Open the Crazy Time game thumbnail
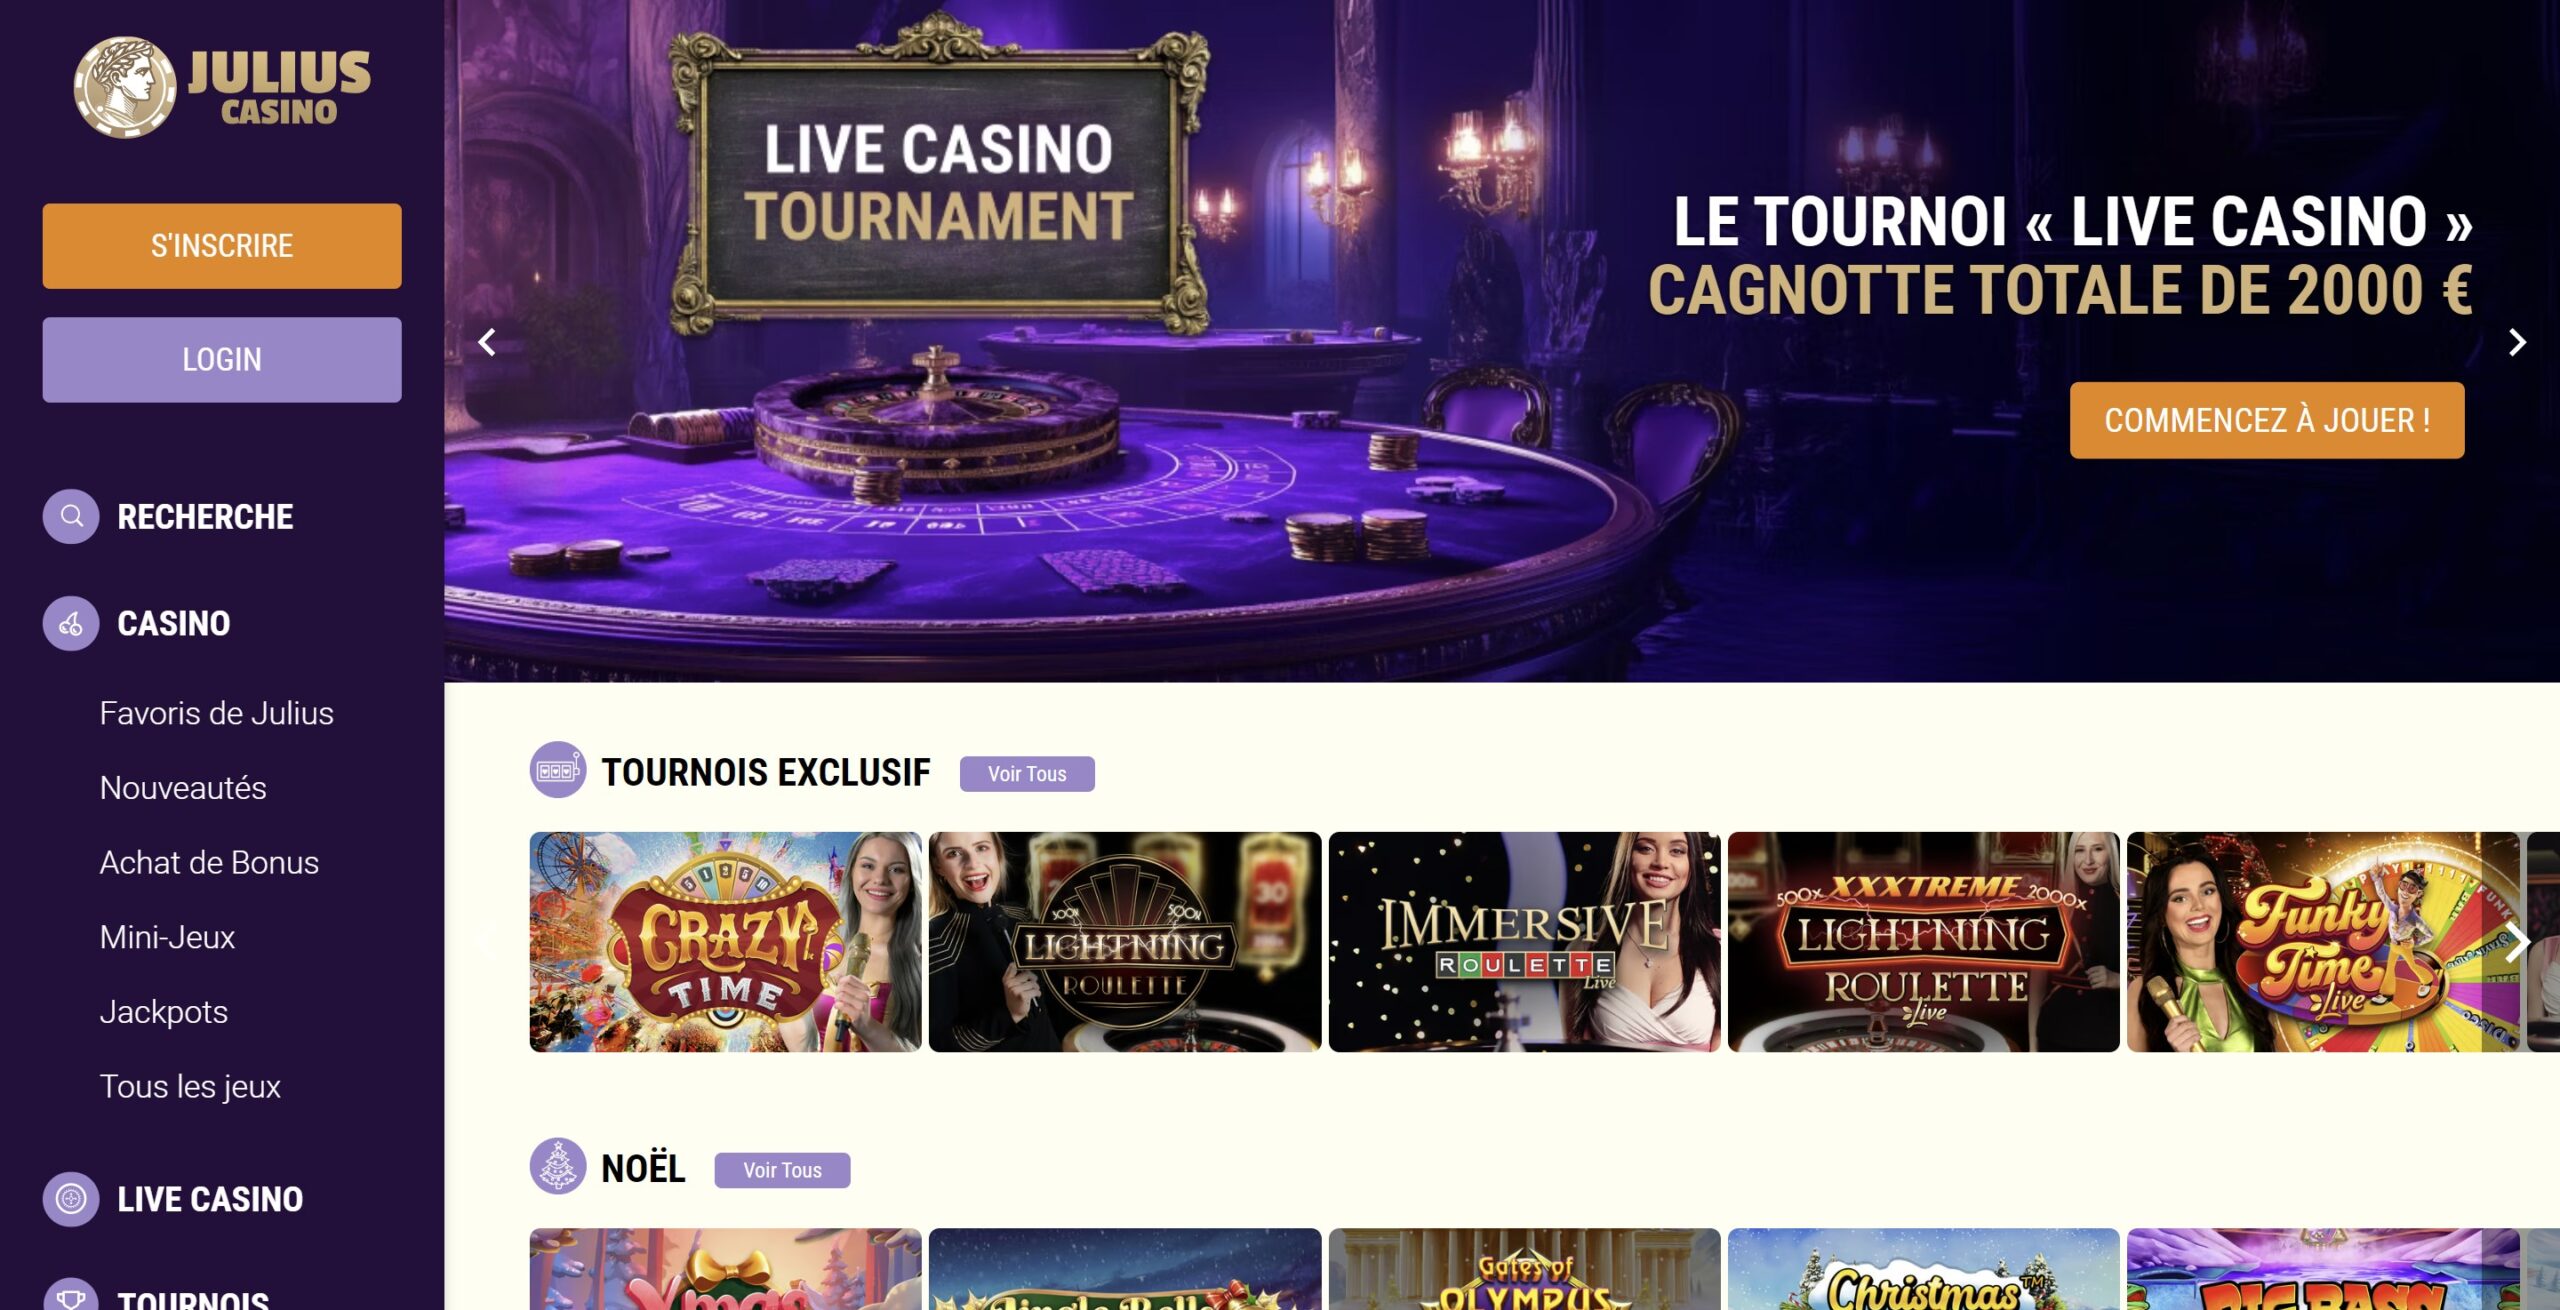 point(725,942)
